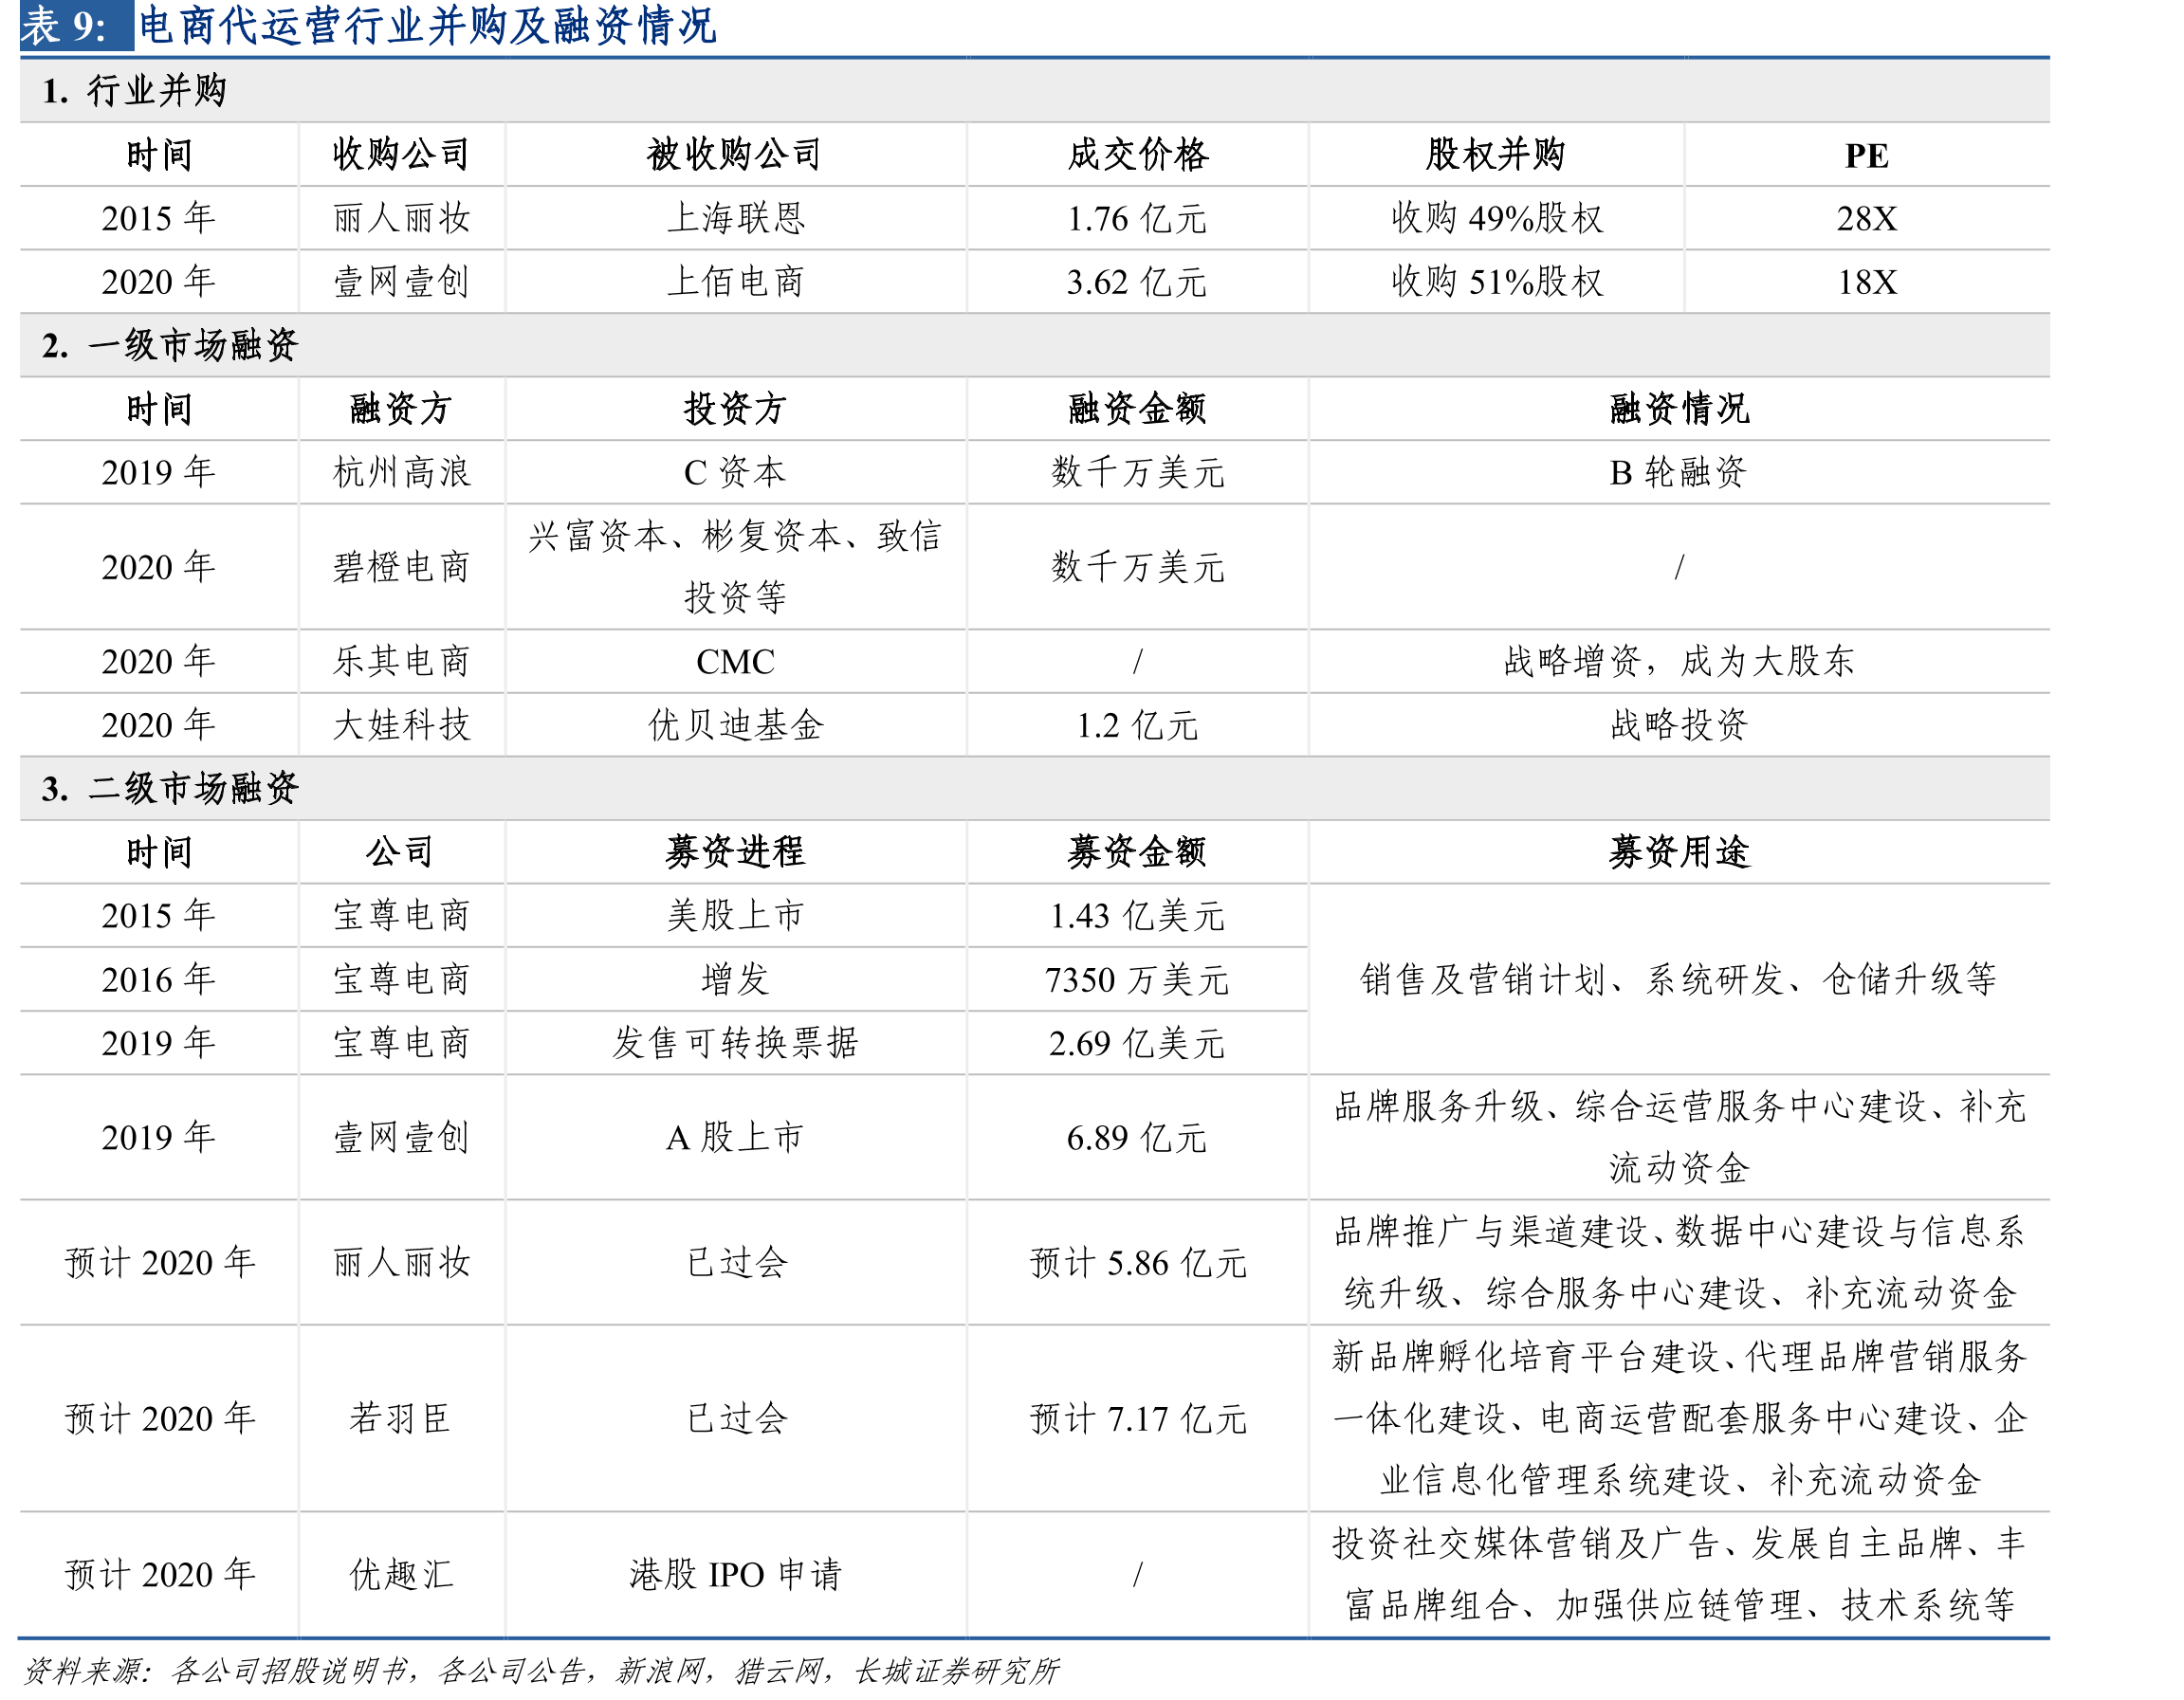The image size is (2184, 1700).
Task: Select 宝尊电商 in the 美股上市 row
Action: point(401,915)
